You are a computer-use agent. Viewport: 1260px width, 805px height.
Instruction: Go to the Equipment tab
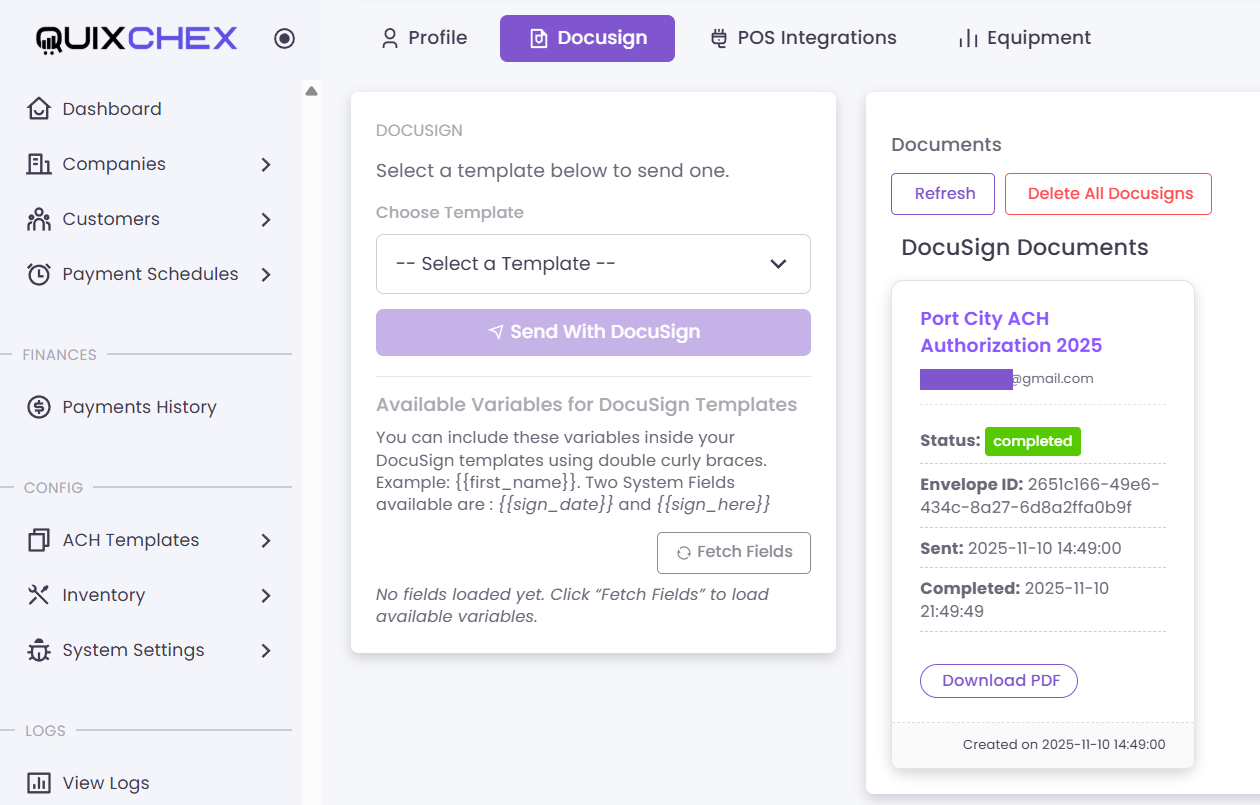[x=1024, y=38]
